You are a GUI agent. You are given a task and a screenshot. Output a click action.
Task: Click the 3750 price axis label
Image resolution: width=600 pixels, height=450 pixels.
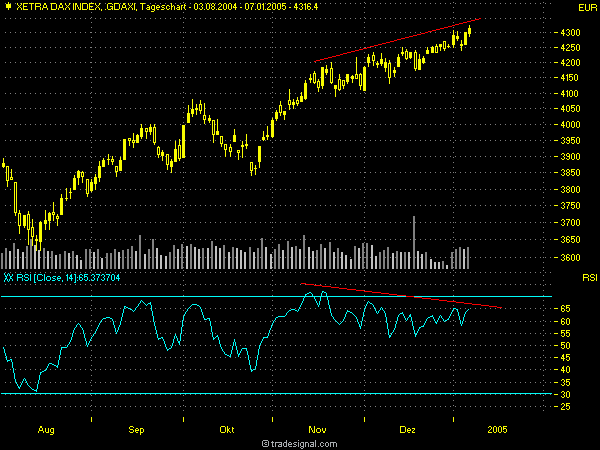[570, 206]
